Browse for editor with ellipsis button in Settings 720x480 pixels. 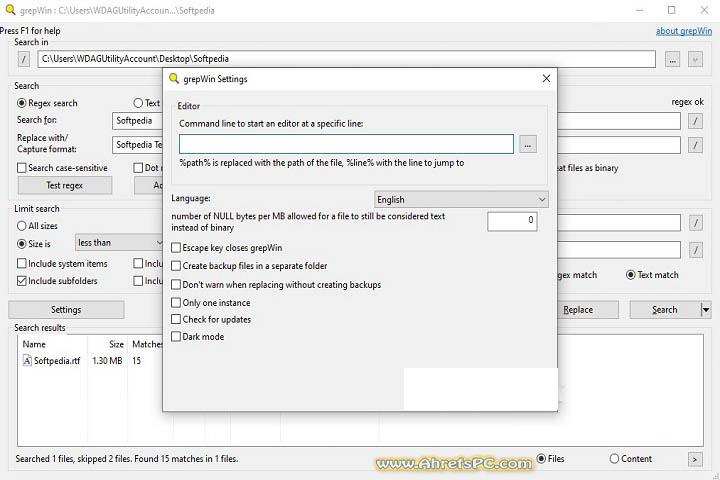528,145
